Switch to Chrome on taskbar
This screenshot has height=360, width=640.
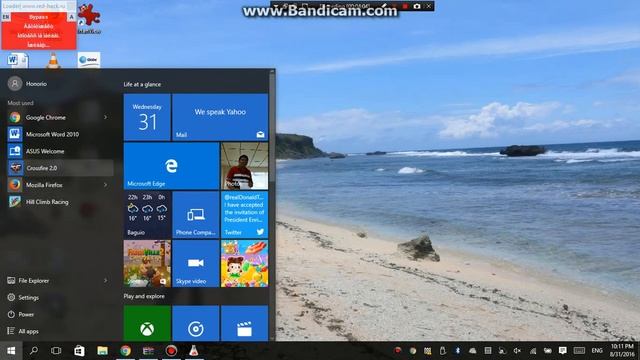[x=126, y=351]
